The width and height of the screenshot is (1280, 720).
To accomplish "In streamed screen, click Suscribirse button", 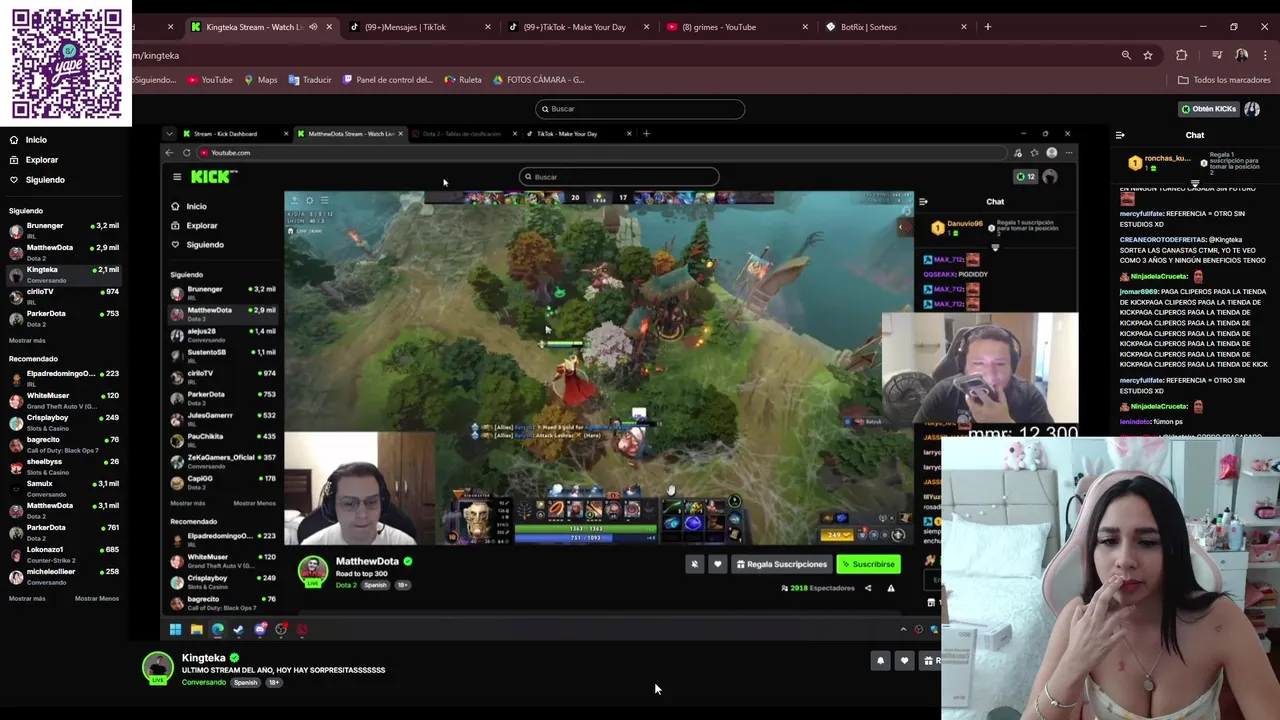I will point(868,564).
